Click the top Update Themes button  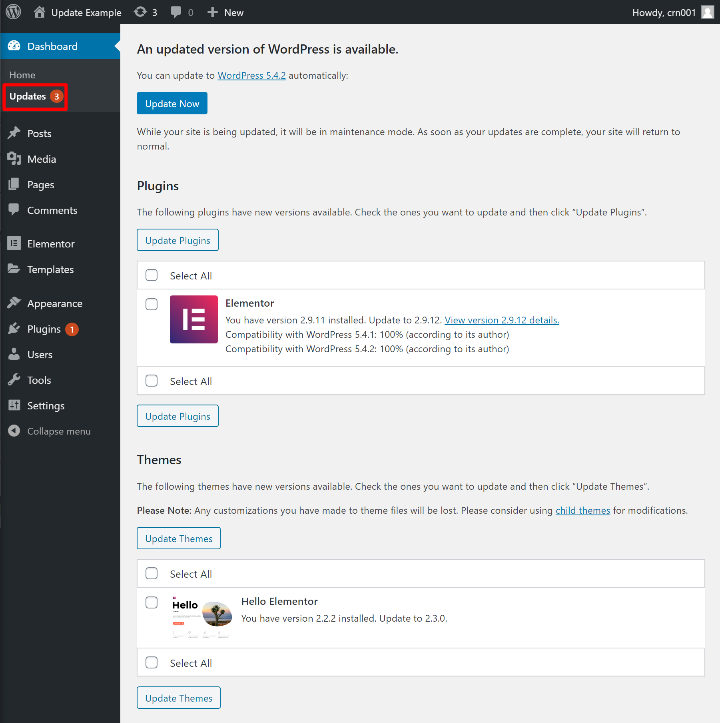[x=178, y=539]
